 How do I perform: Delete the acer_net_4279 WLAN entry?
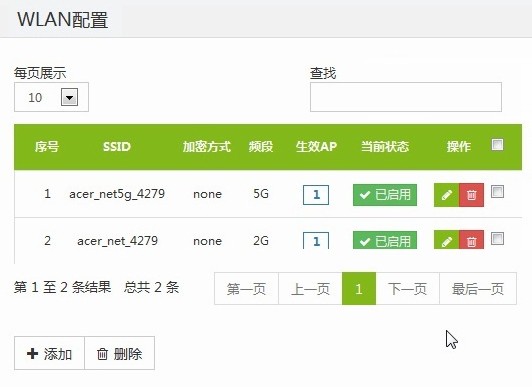472,240
